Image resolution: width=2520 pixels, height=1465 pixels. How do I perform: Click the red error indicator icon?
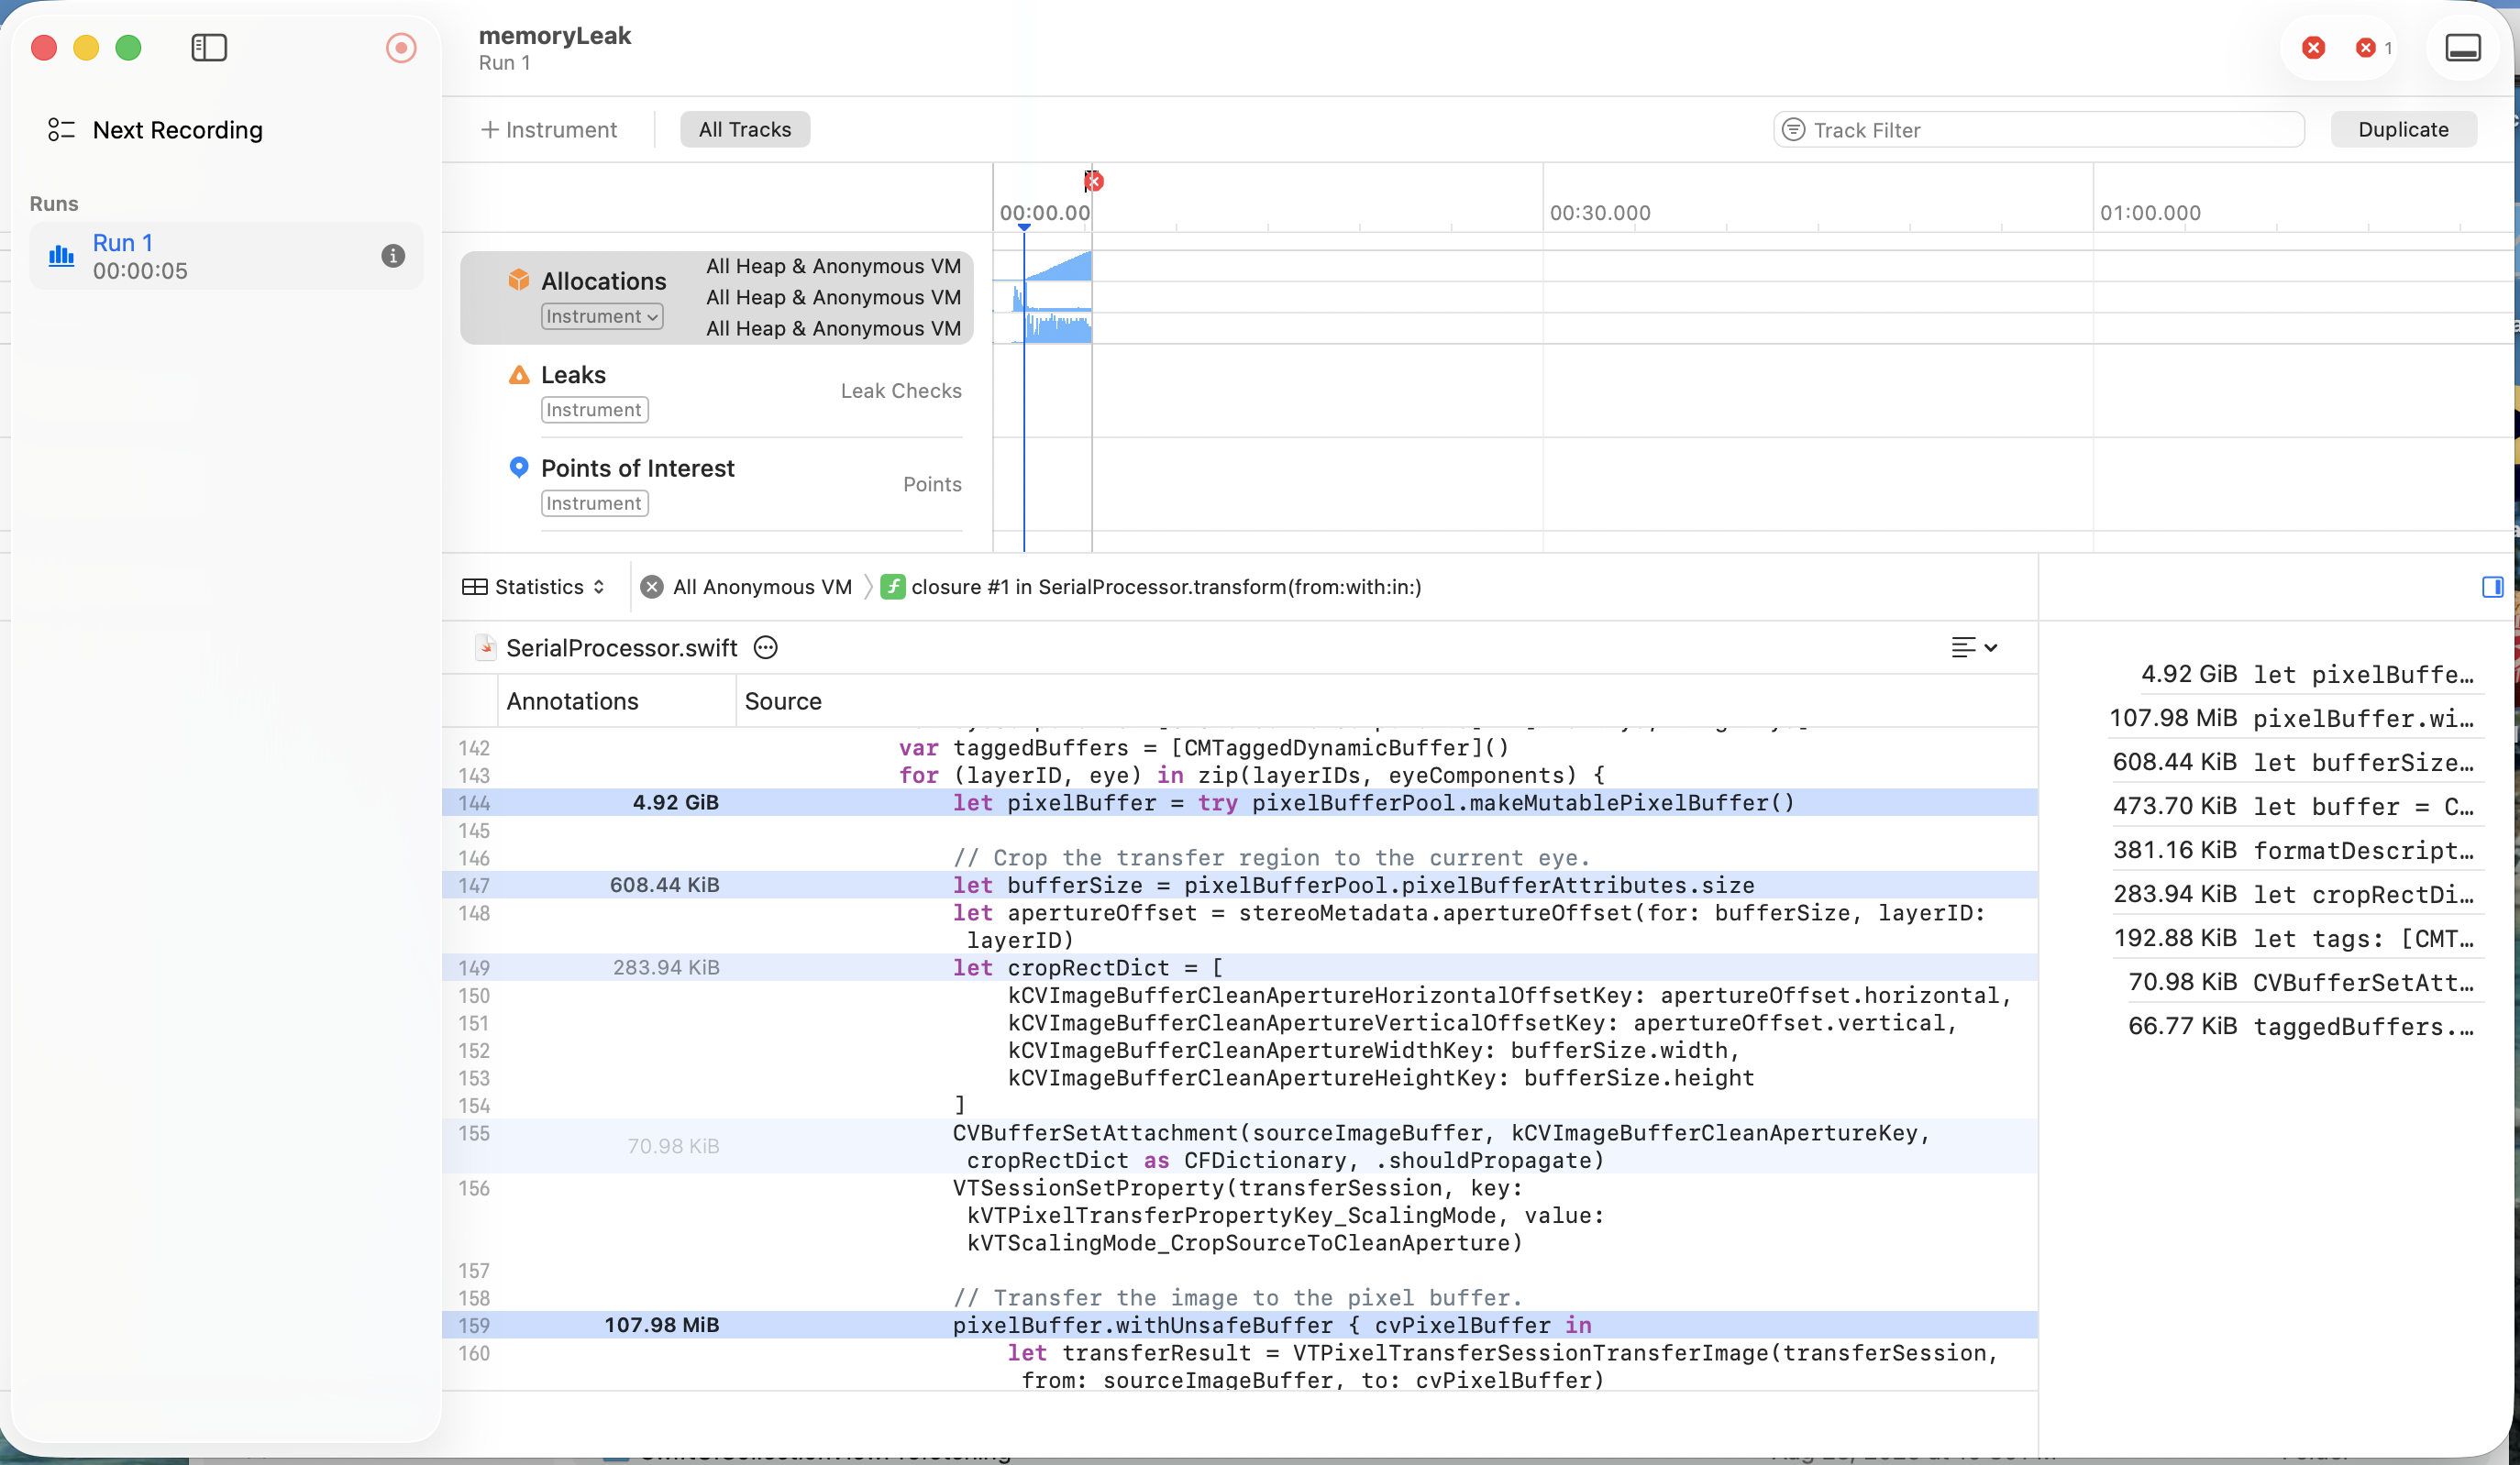pos(2313,47)
